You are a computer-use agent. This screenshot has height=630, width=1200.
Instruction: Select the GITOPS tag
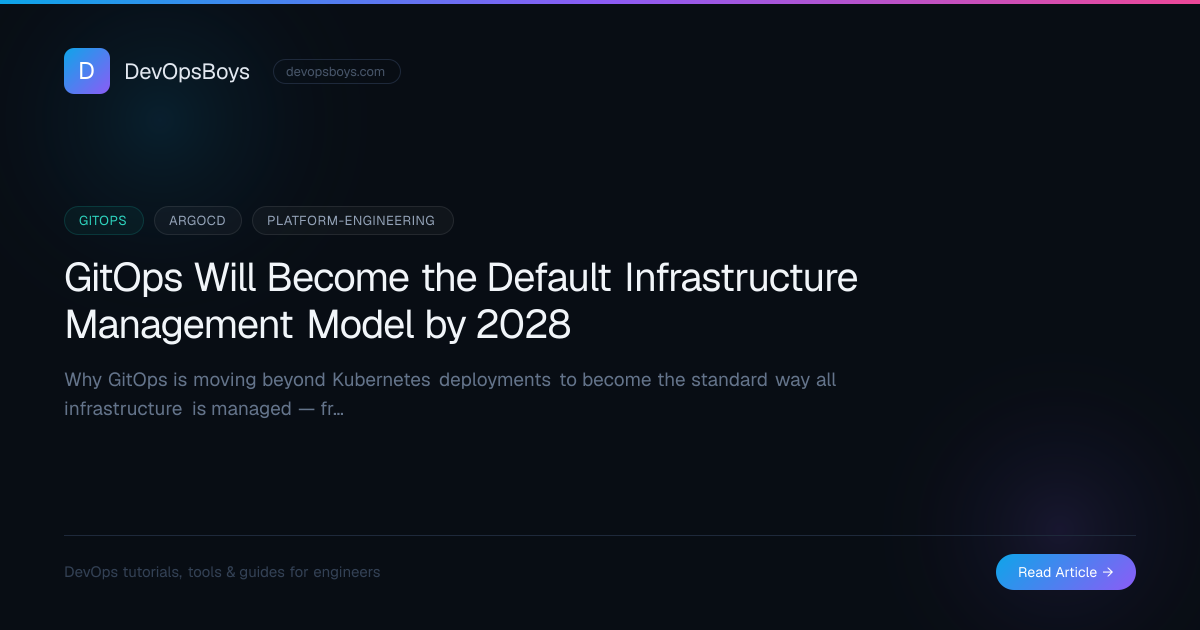tap(104, 220)
